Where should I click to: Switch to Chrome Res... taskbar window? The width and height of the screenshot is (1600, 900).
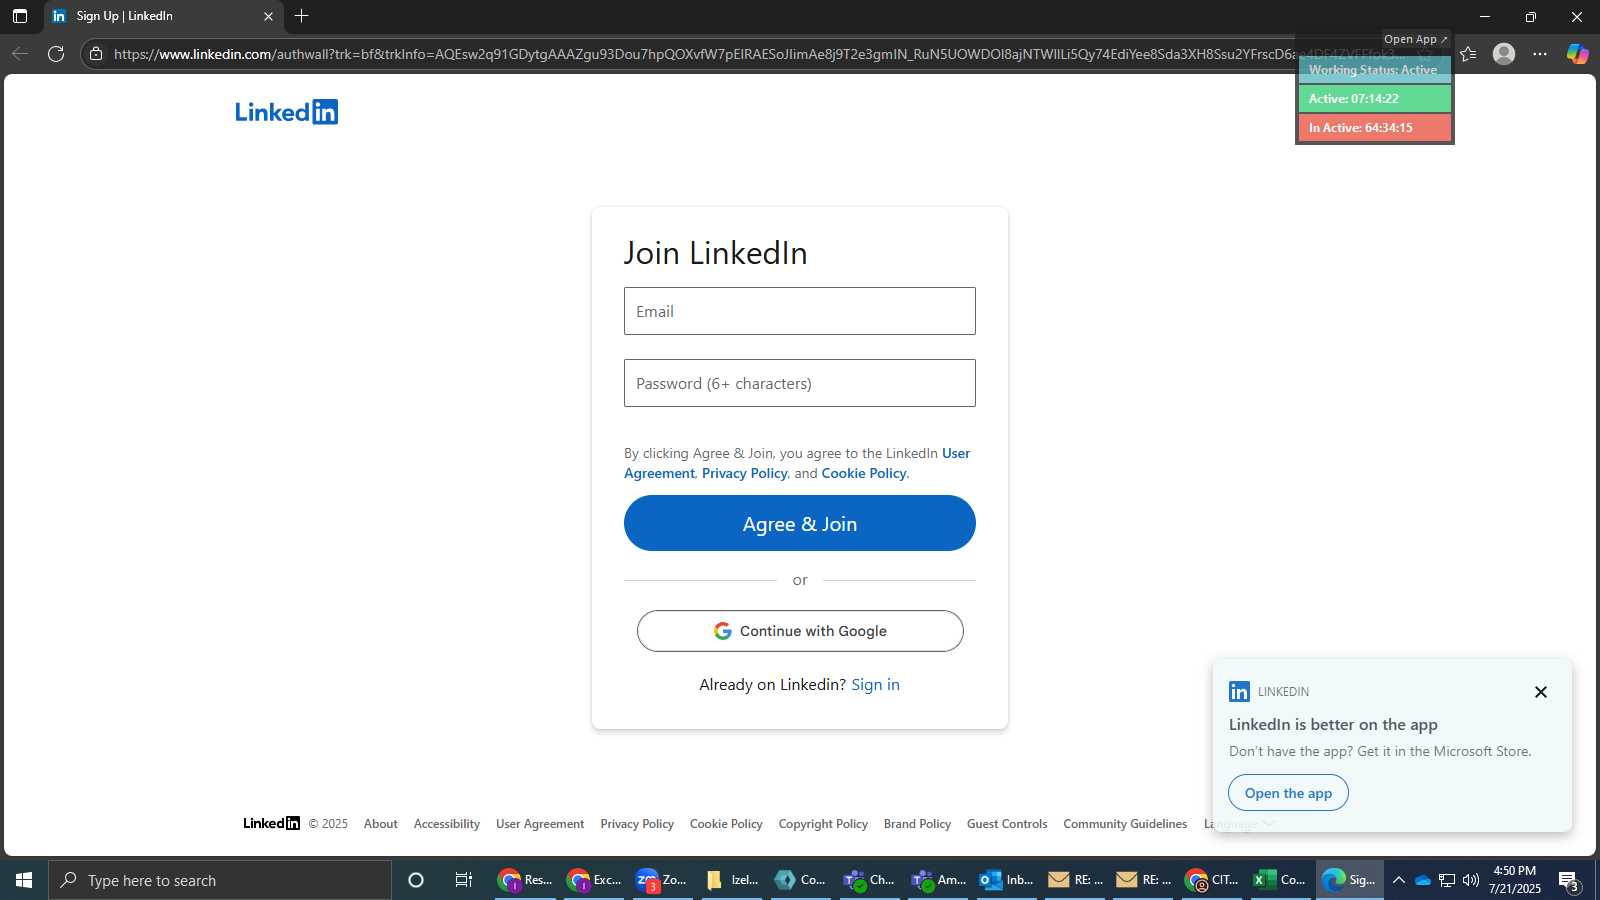coord(526,880)
